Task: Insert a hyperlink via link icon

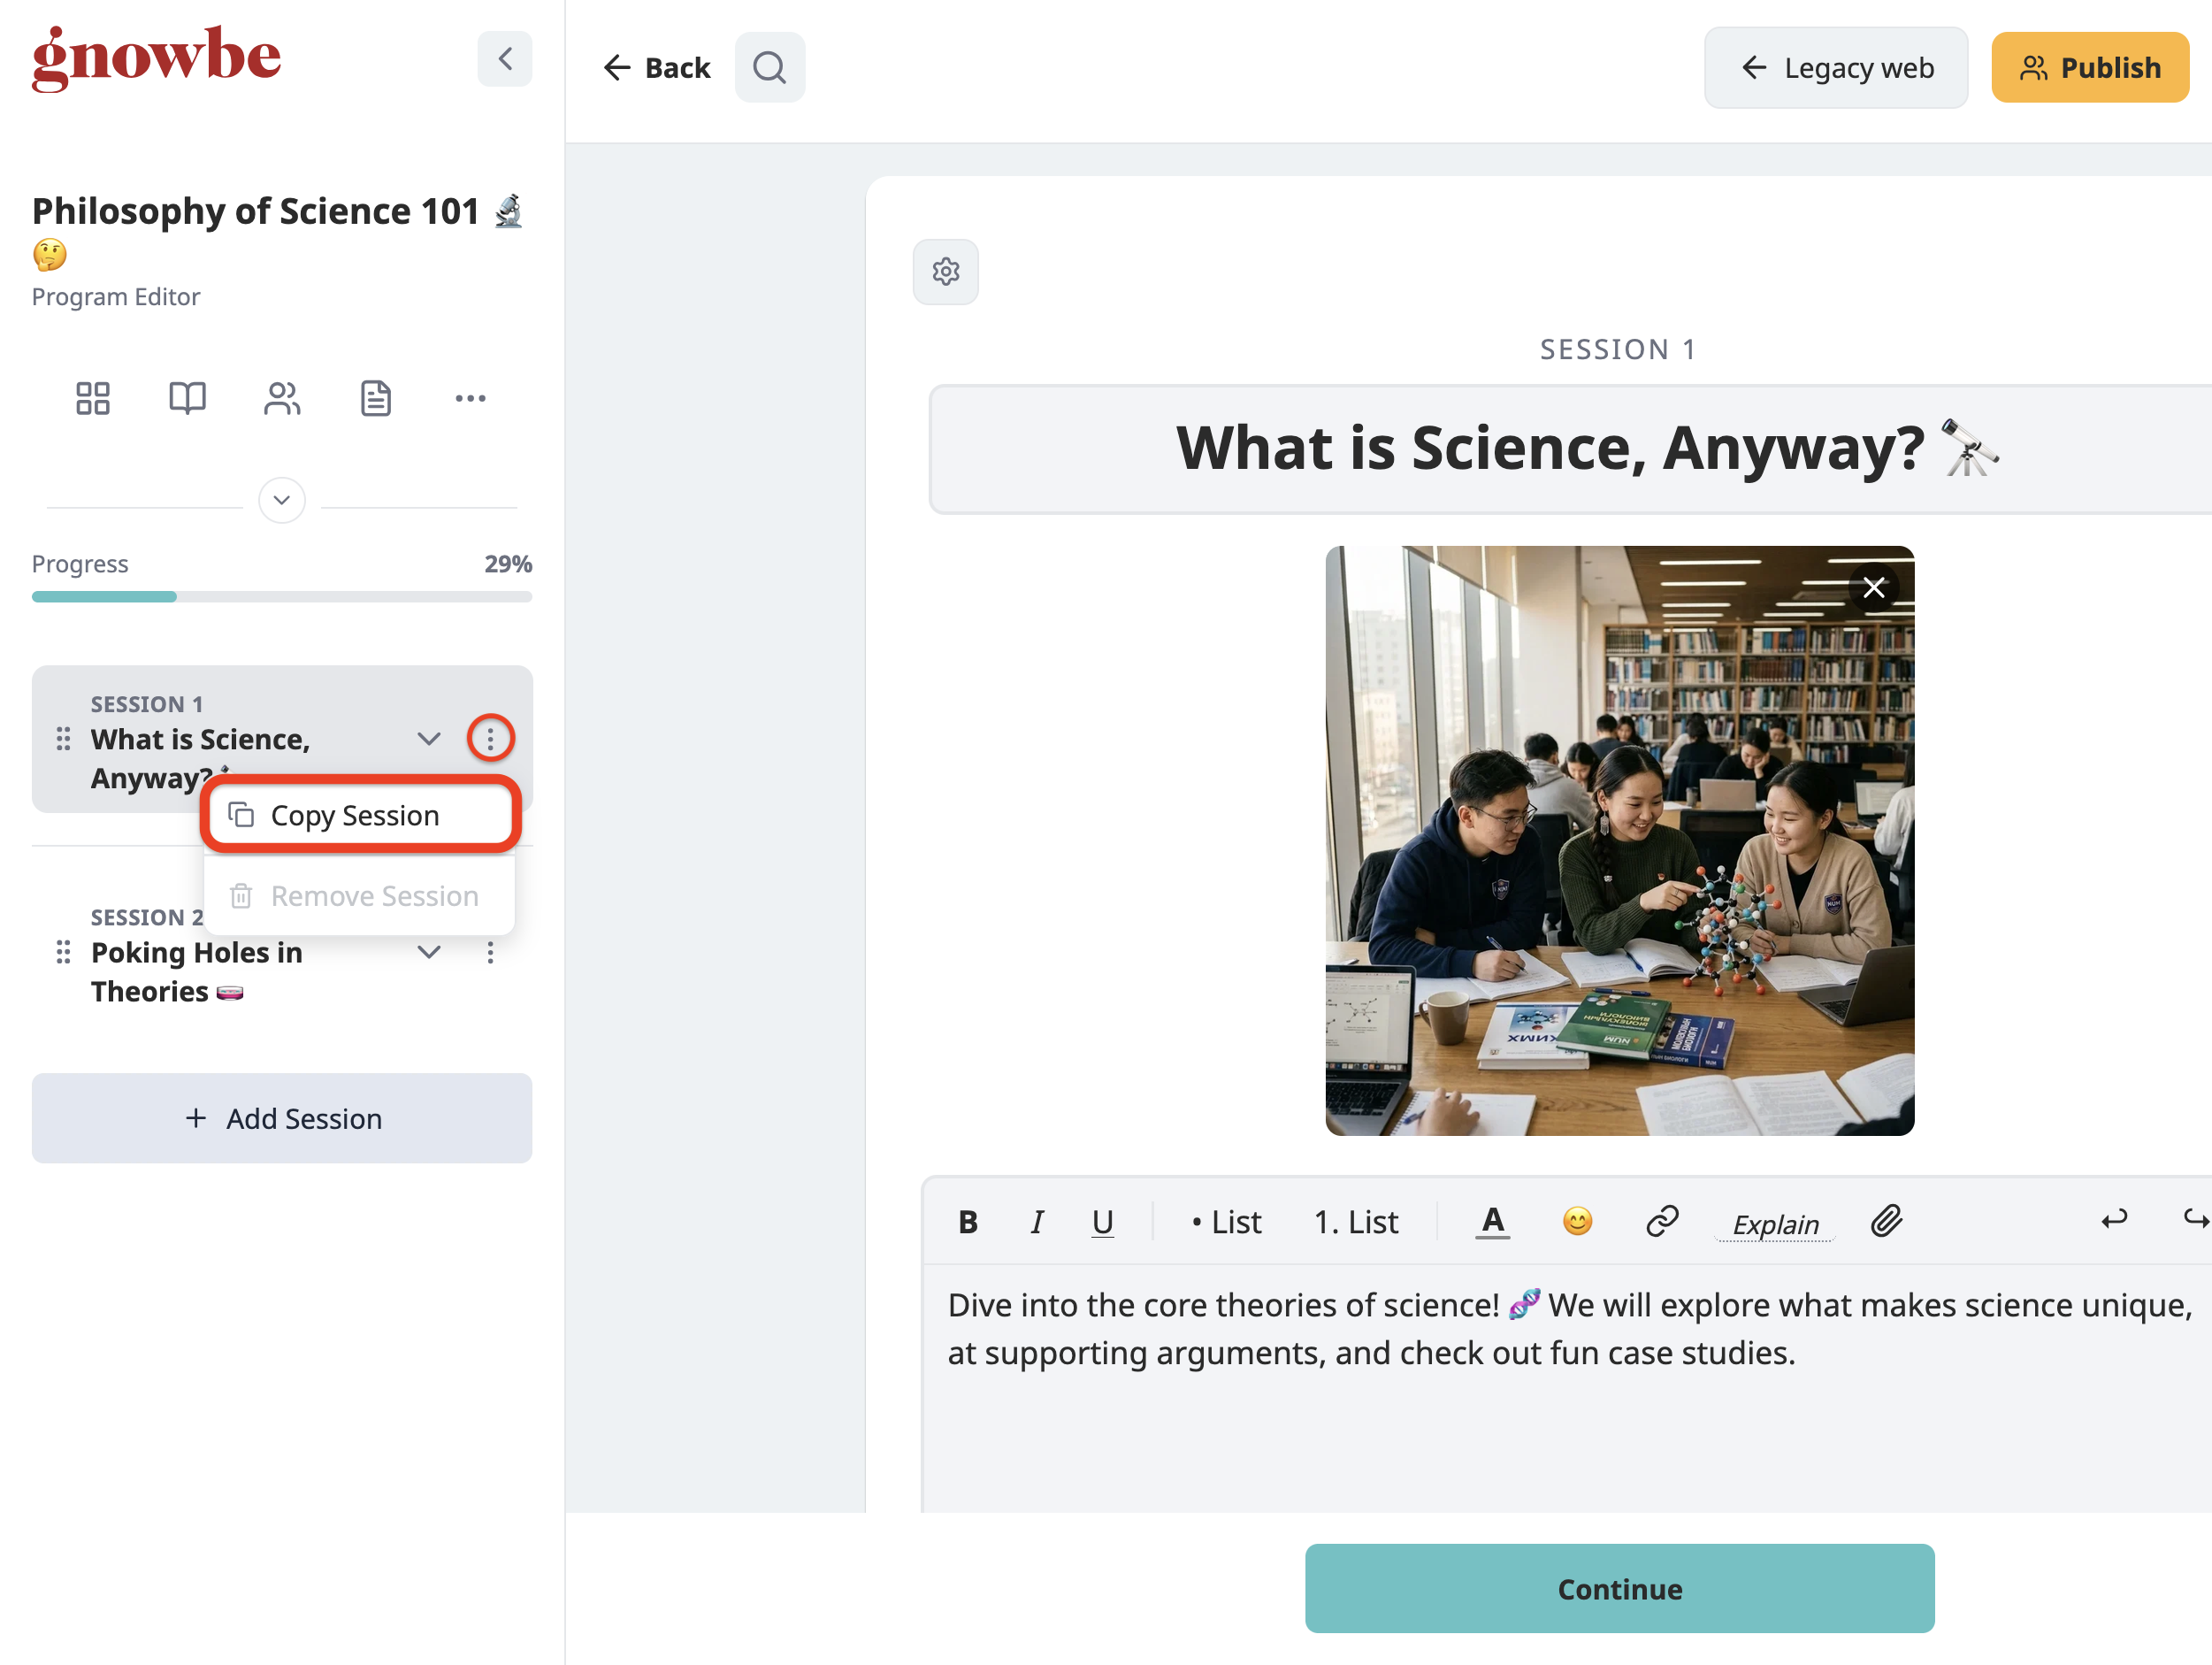Action: (x=1661, y=1221)
